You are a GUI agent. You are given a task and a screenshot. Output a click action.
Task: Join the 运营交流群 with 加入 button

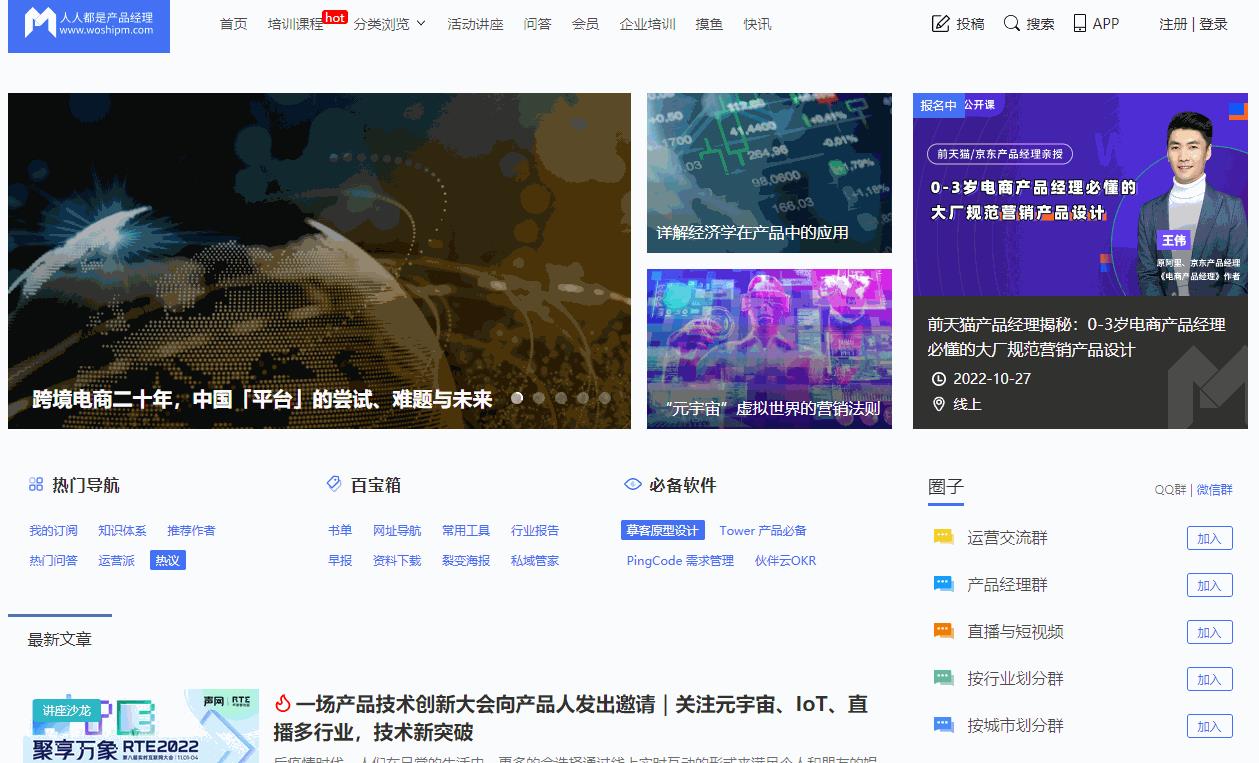1209,538
